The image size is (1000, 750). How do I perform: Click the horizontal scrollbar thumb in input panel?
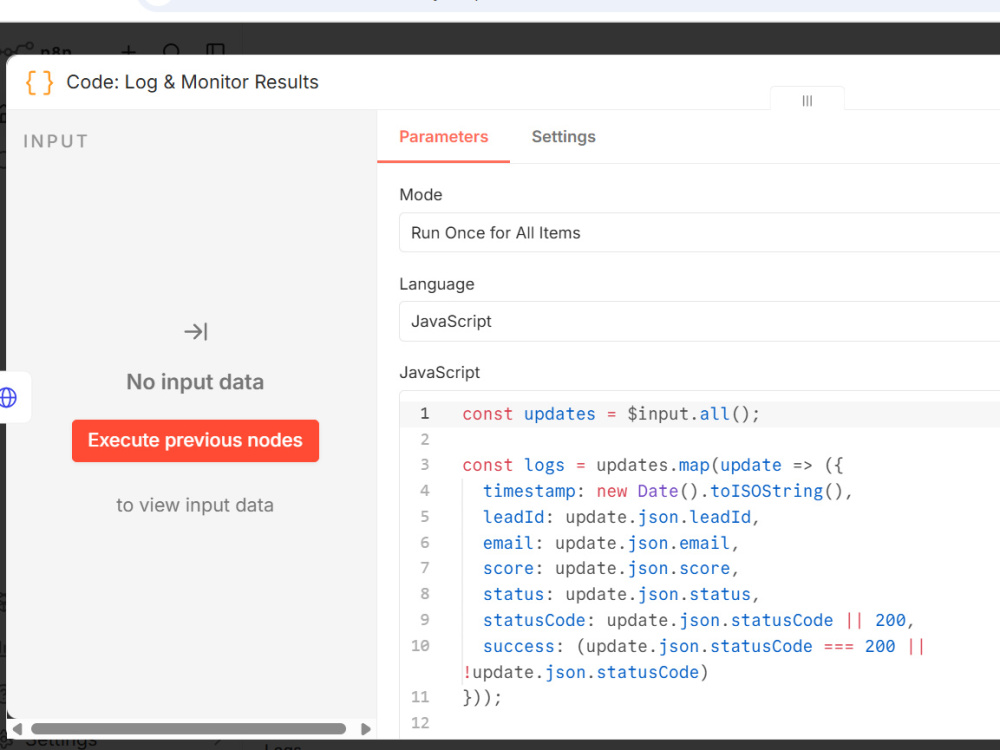[188, 728]
